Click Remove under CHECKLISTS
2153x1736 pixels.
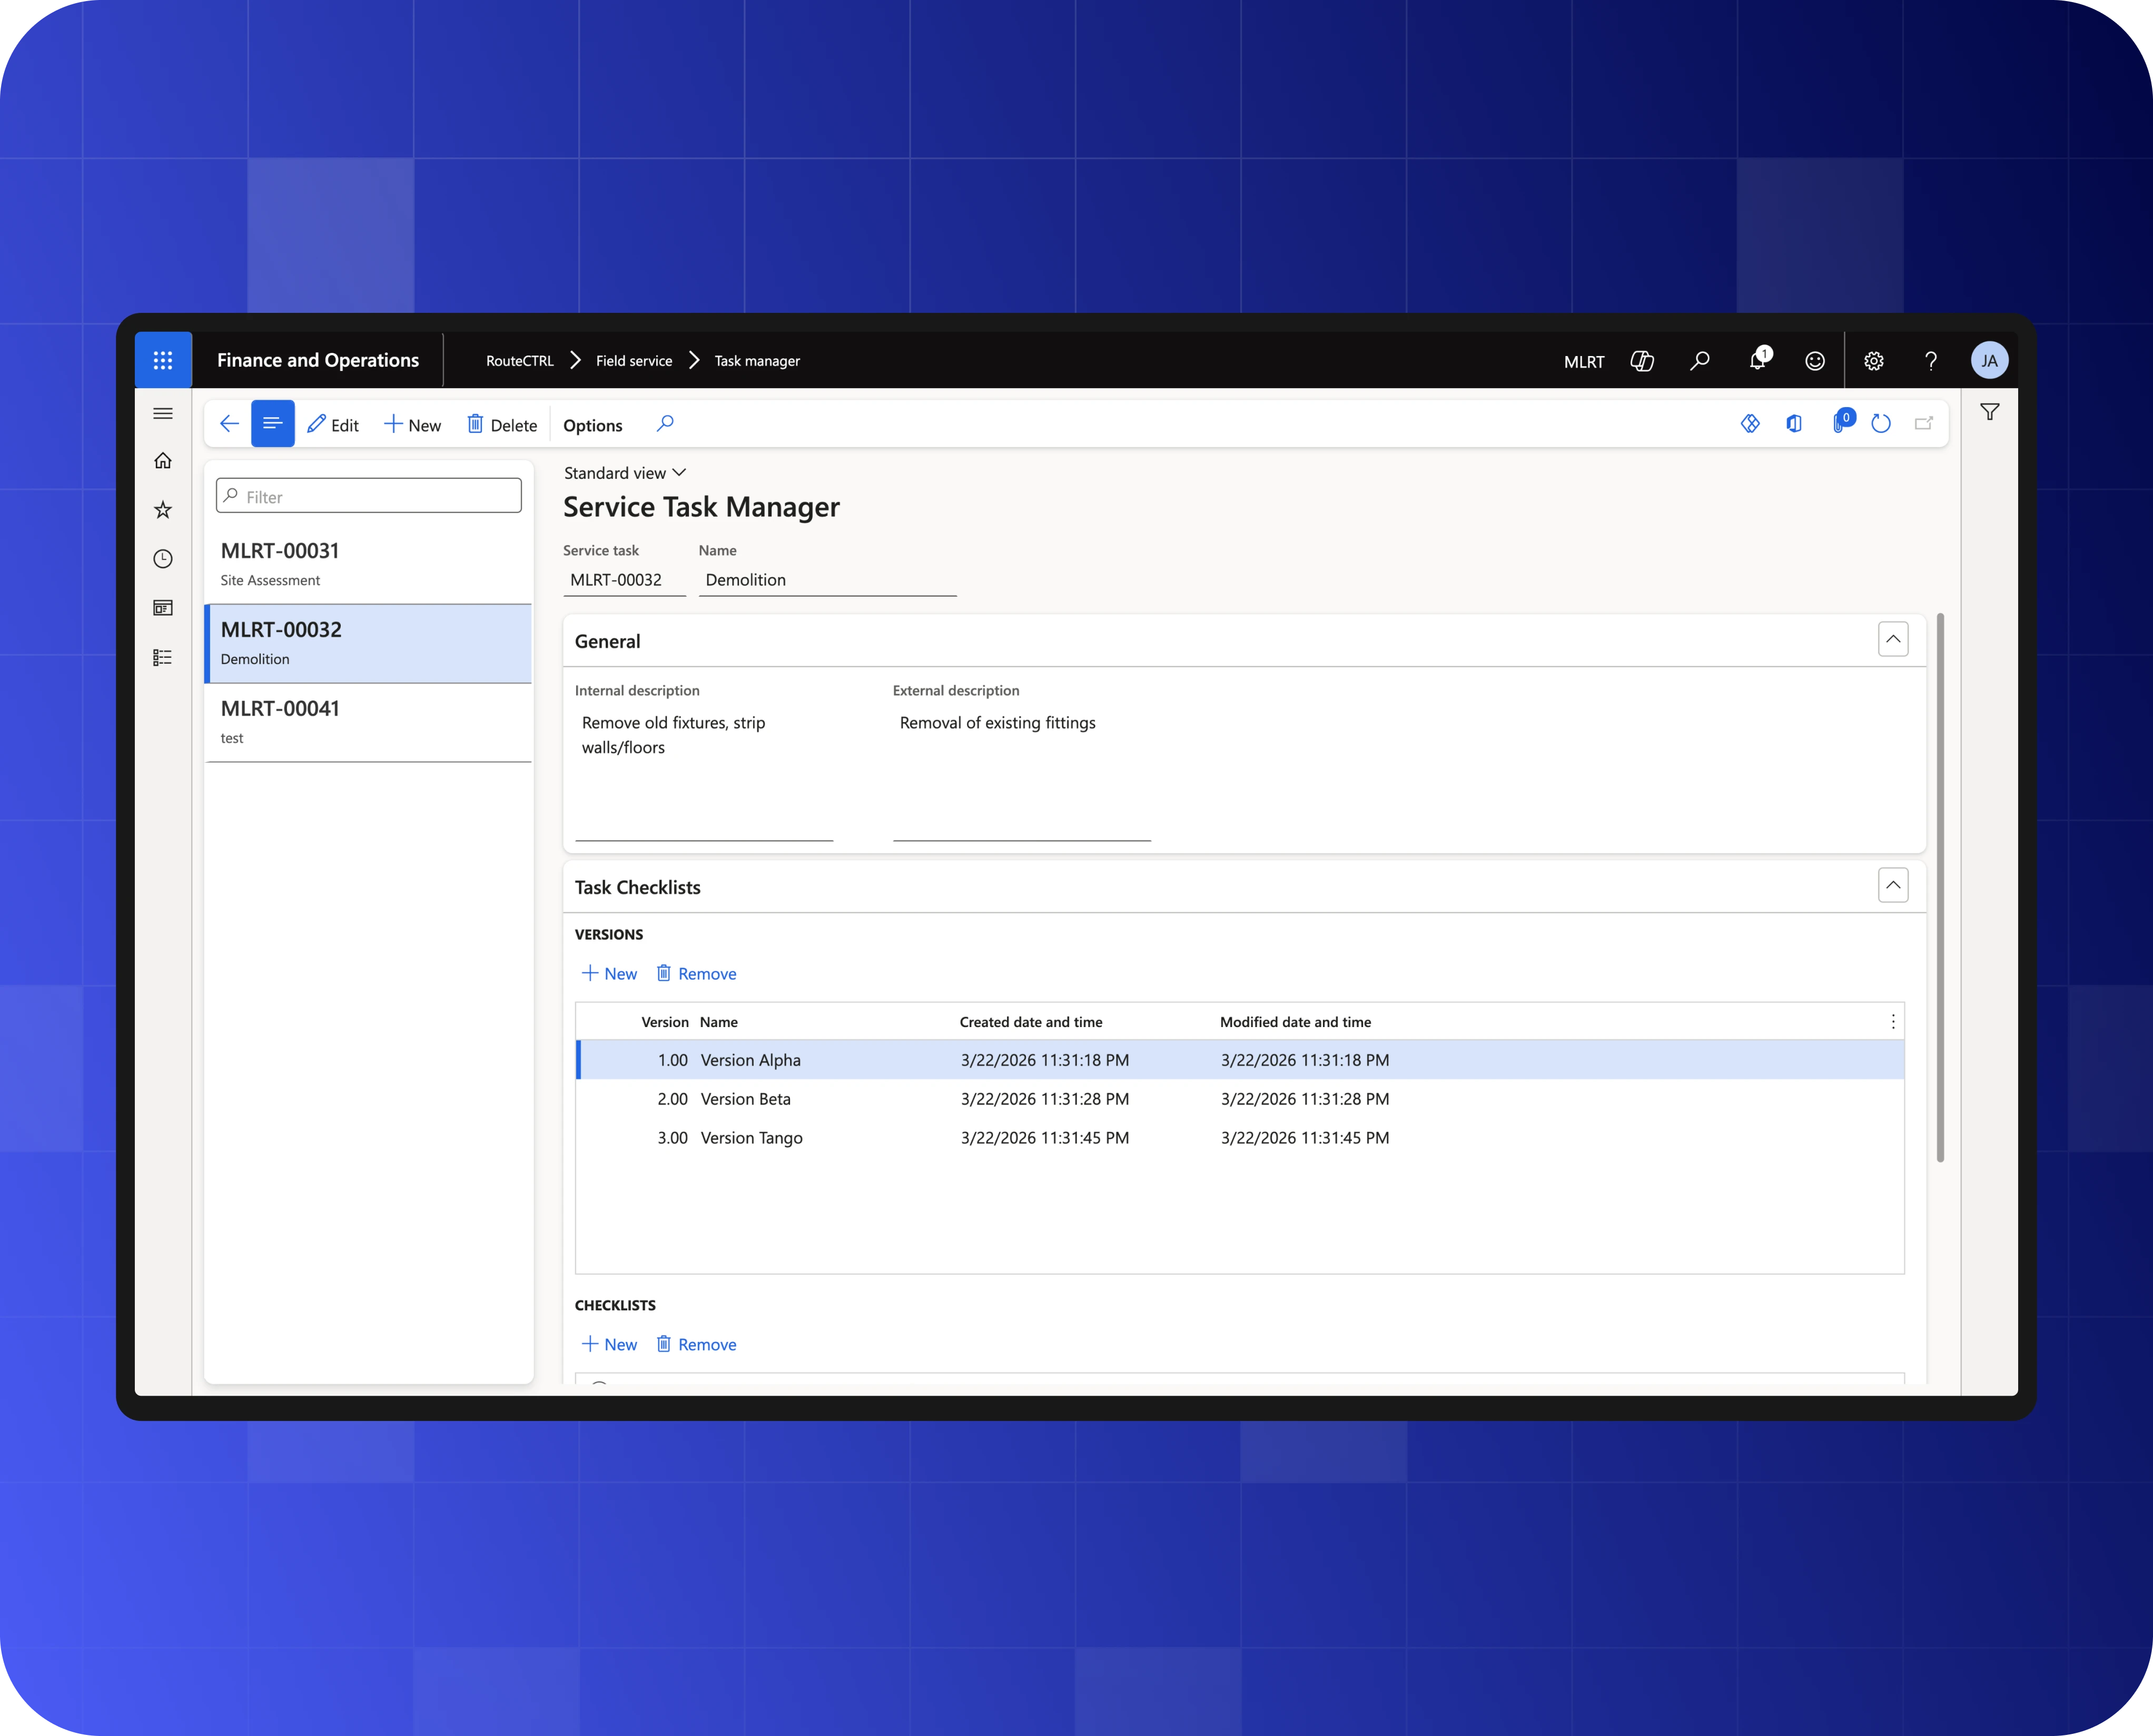click(x=696, y=1345)
